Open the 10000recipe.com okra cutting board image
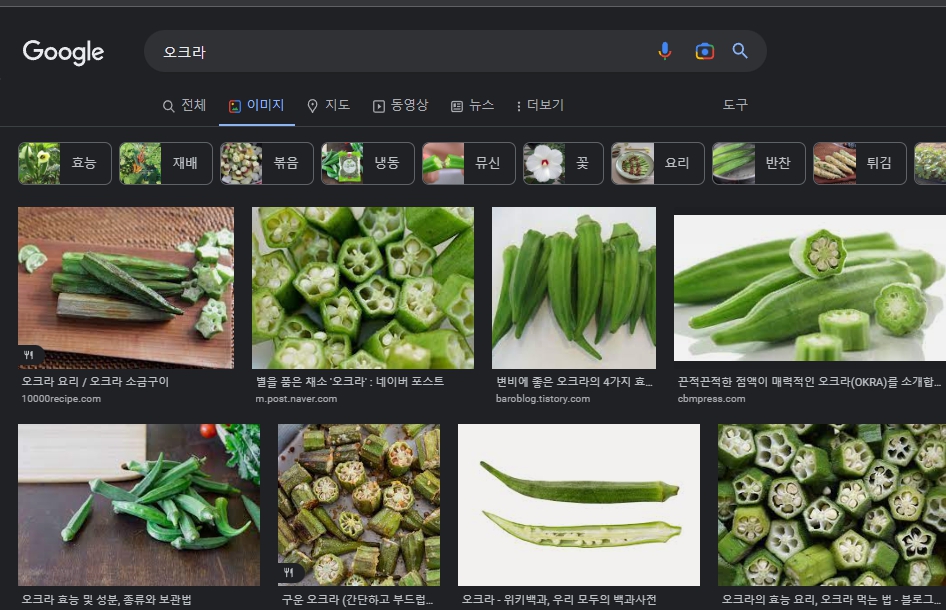Viewport: 946px width, 610px height. [x=126, y=288]
